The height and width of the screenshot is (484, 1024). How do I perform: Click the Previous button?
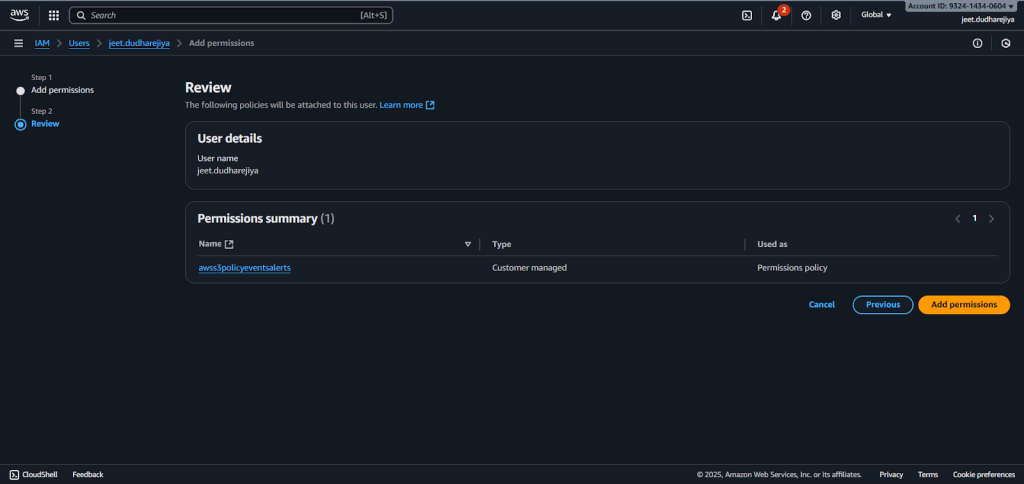(883, 304)
